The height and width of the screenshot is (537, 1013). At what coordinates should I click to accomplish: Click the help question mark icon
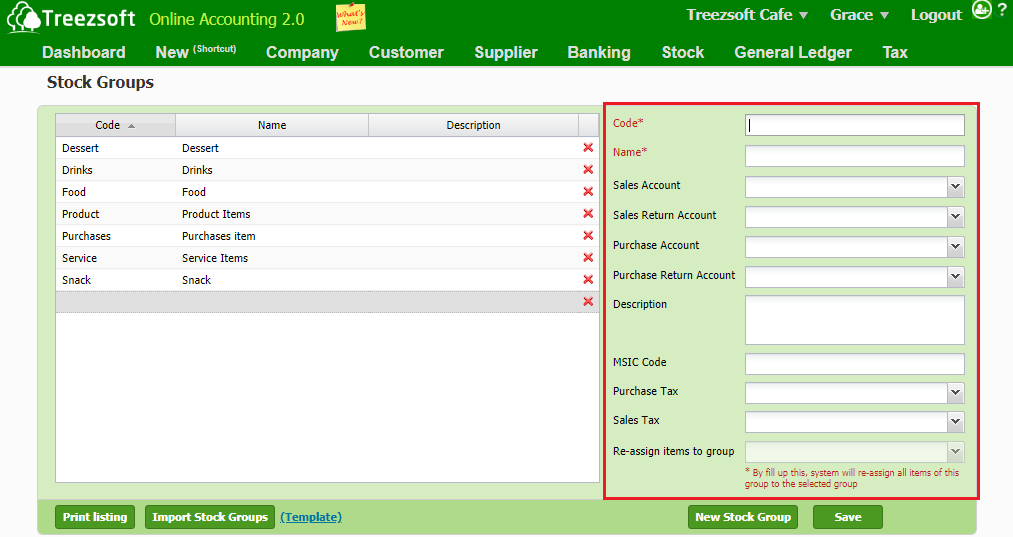(x=1002, y=10)
